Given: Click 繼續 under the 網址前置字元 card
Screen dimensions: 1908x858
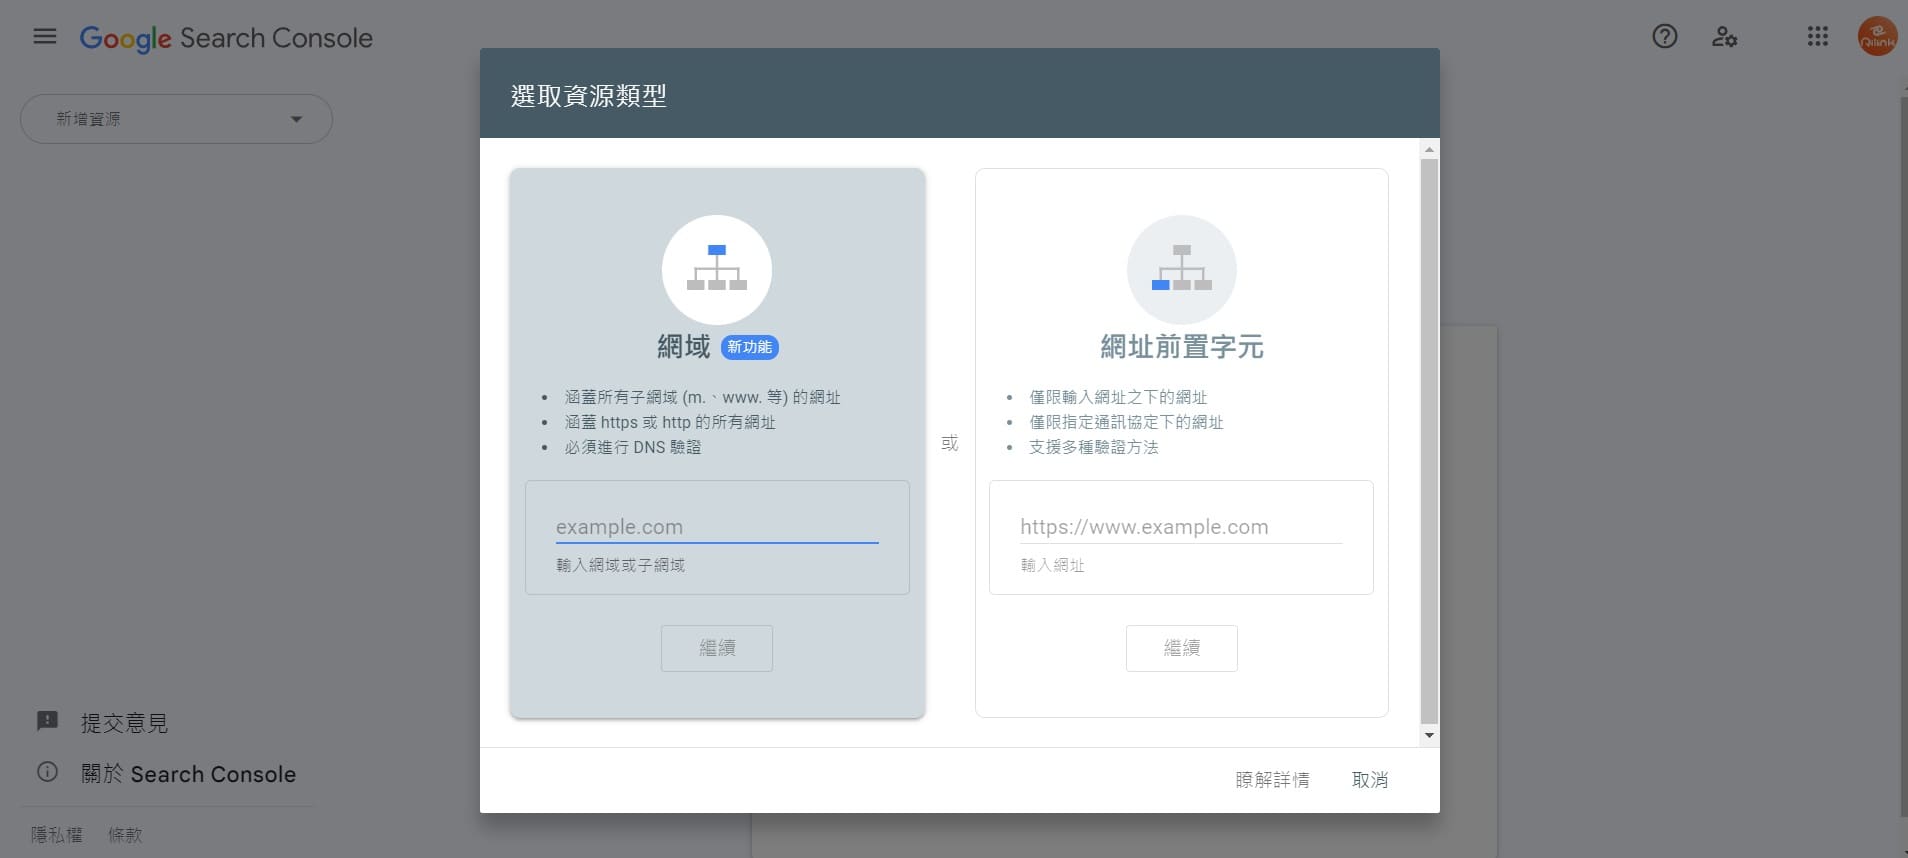Looking at the screenshot, I should click(x=1182, y=648).
